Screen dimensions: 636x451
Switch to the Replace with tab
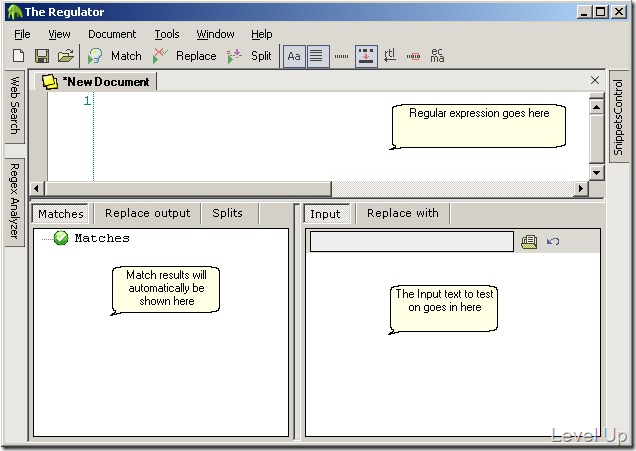[x=403, y=213]
